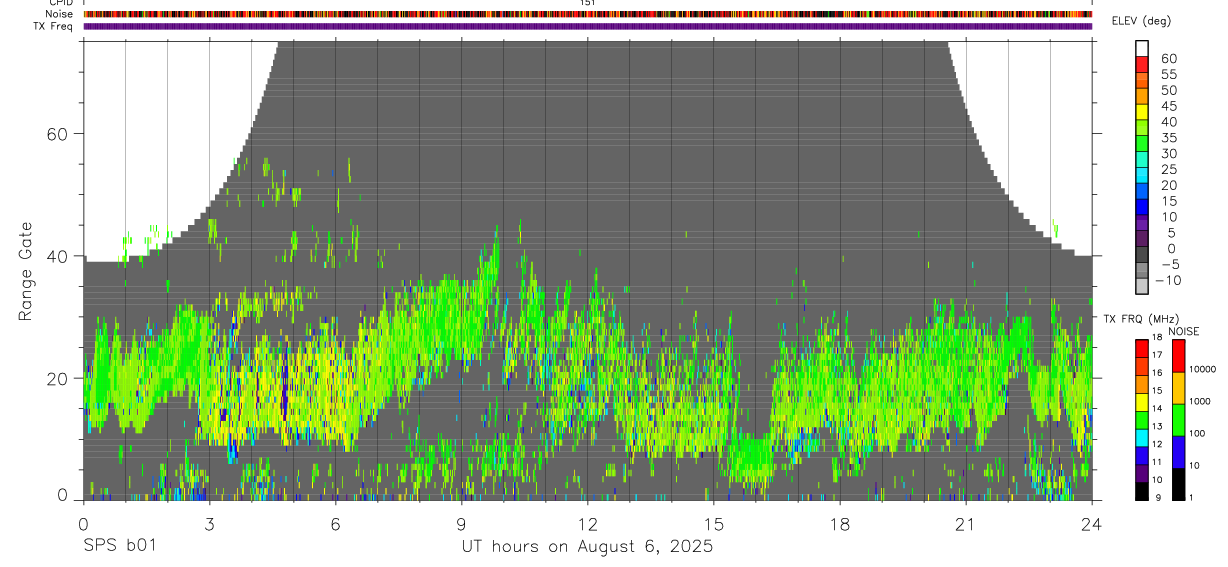Click the "UT hours on August 6, 2025" label

(587, 546)
